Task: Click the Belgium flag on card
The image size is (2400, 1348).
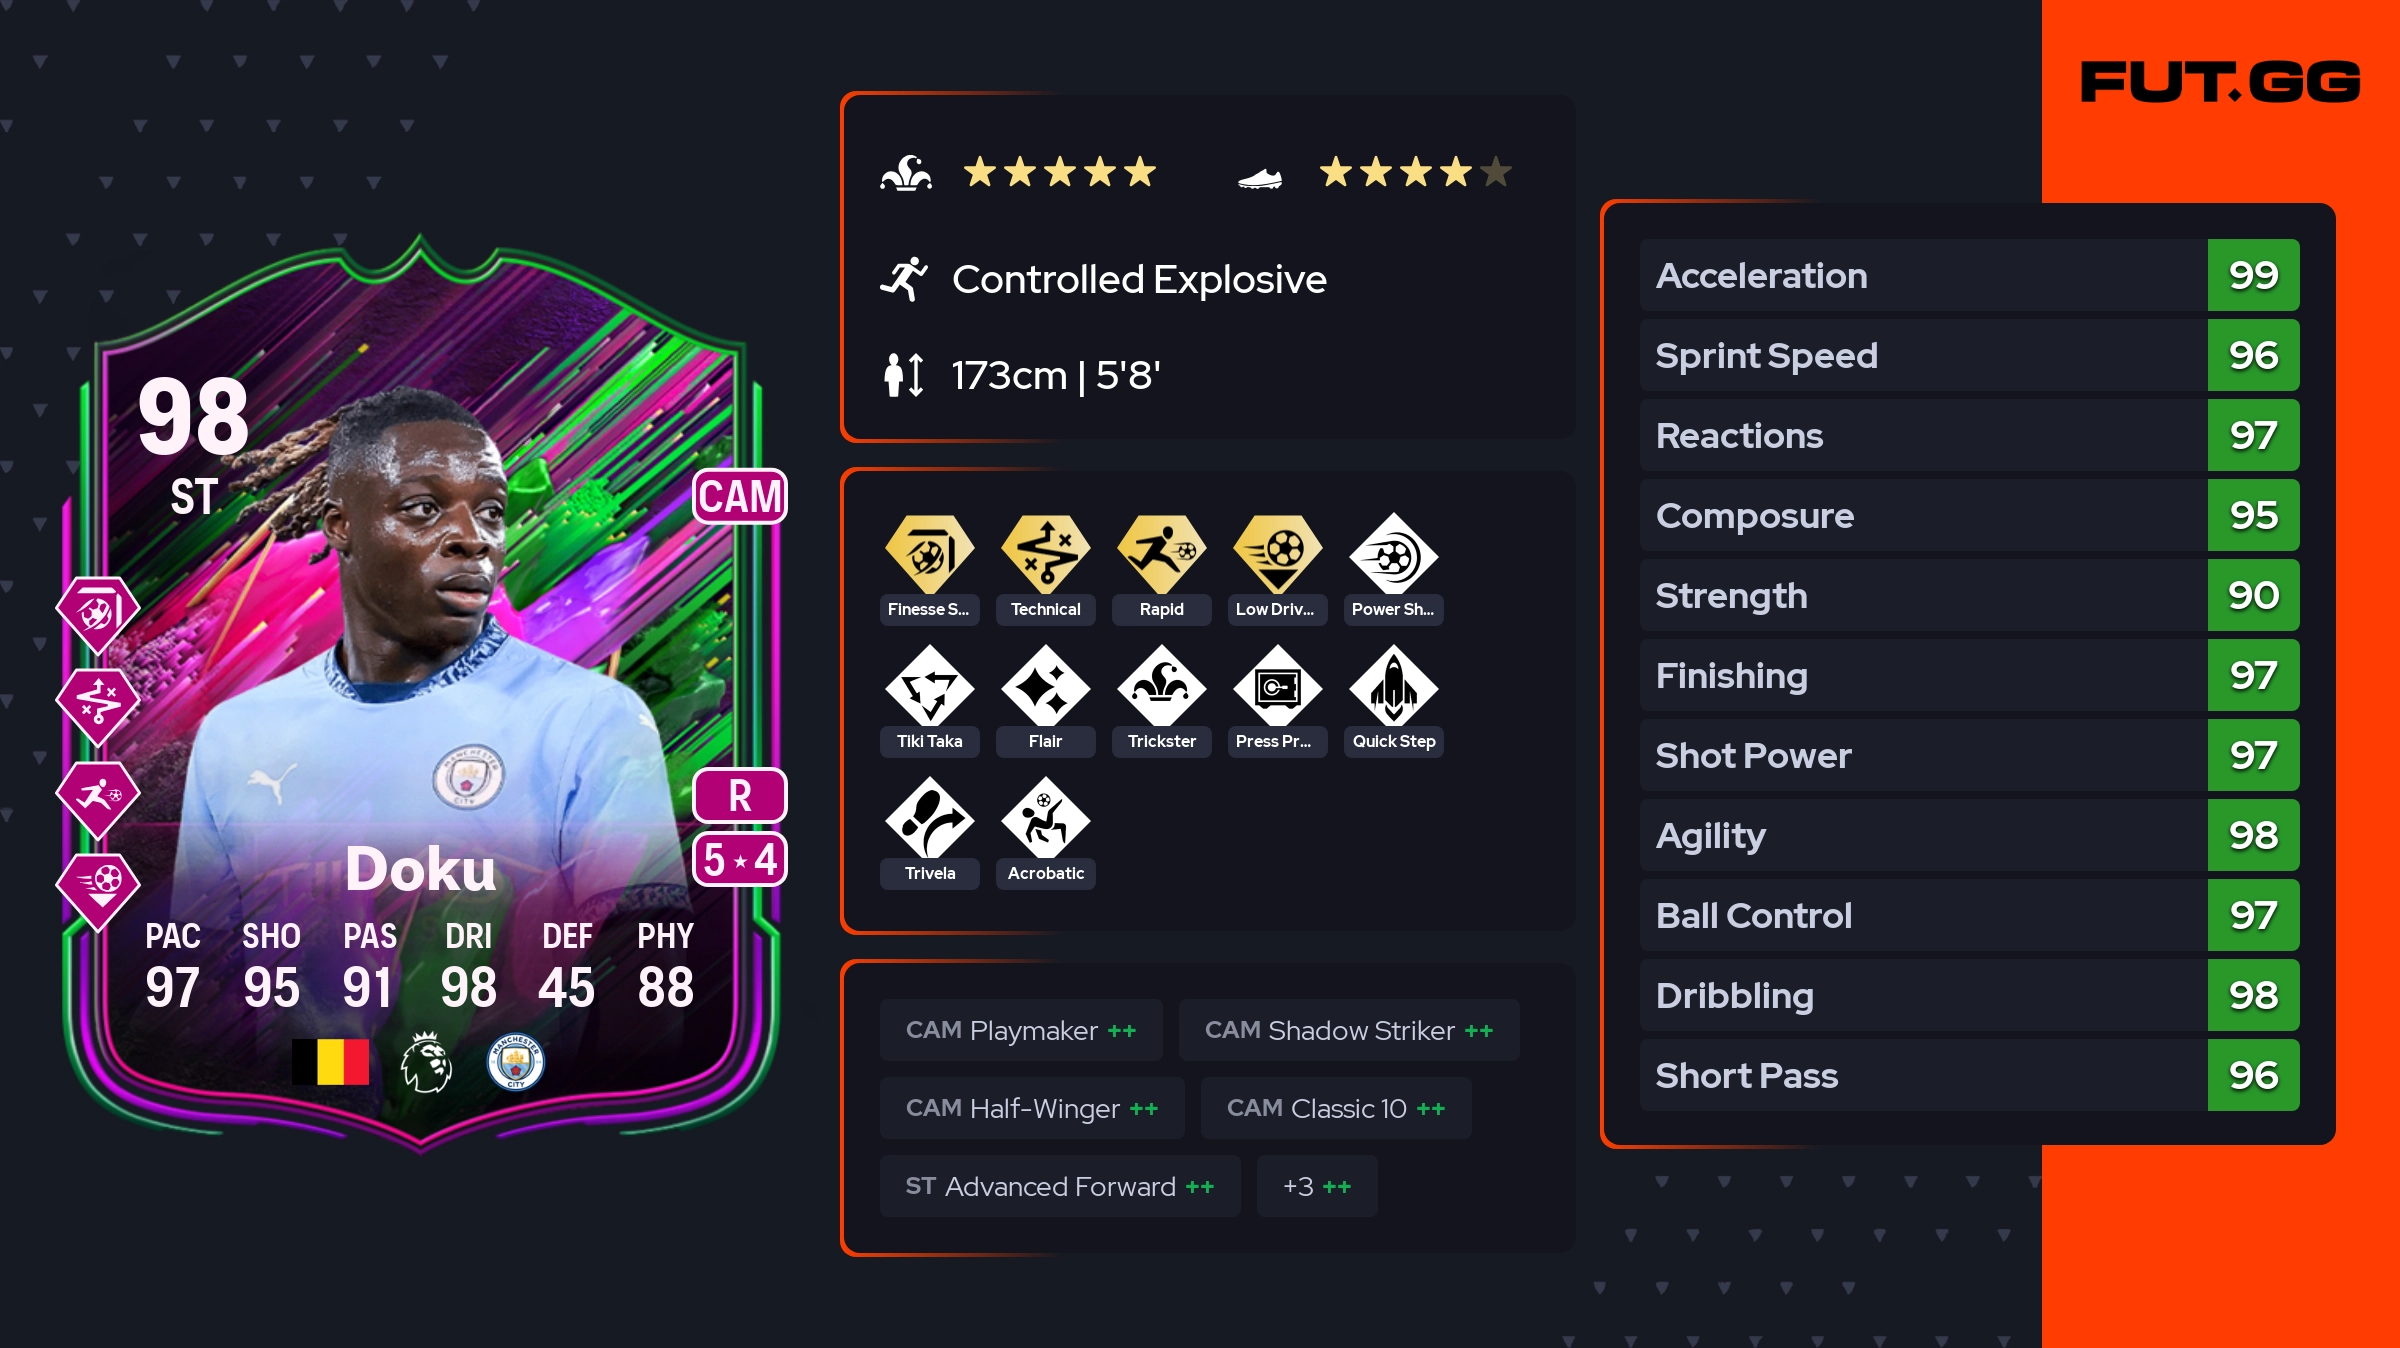Action: [330, 1062]
